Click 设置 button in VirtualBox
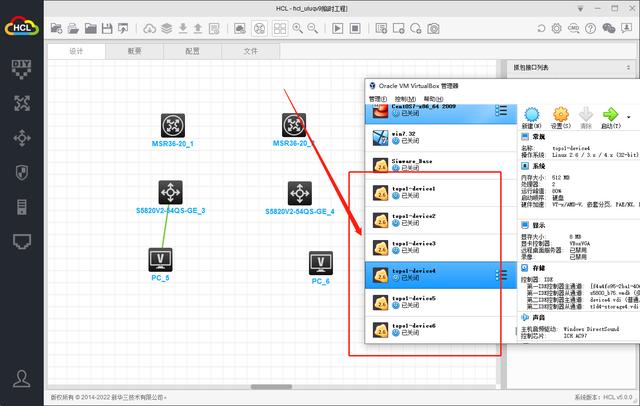 (561, 118)
